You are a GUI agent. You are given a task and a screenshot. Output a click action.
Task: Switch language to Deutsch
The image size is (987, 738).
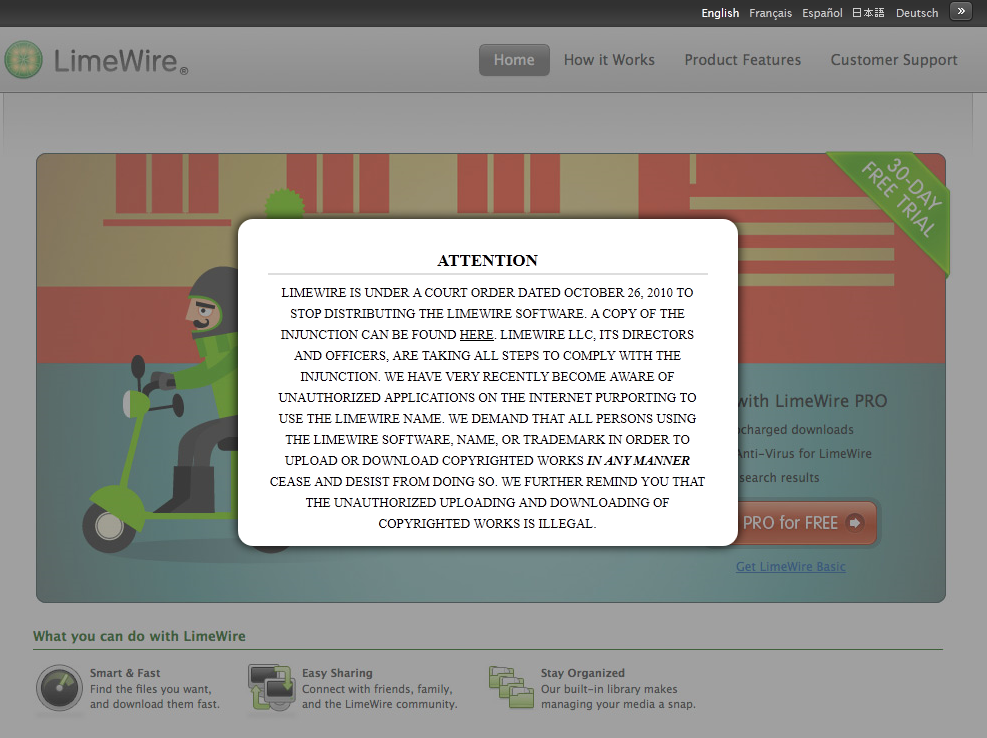(917, 13)
